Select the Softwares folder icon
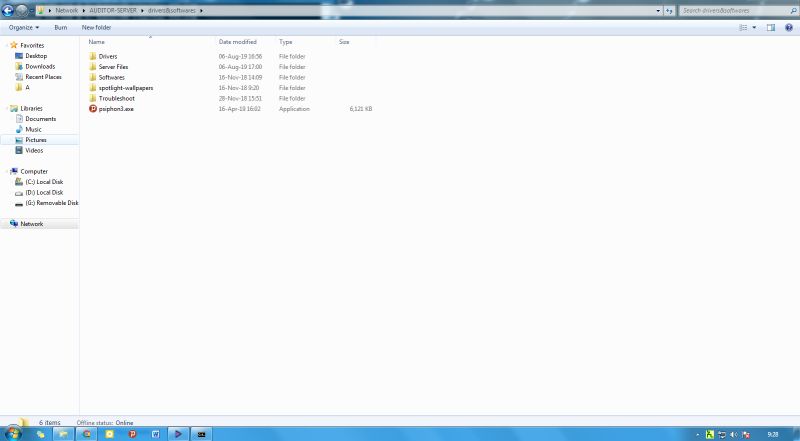Image resolution: width=800 pixels, height=441 pixels. click(x=92, y=77)
